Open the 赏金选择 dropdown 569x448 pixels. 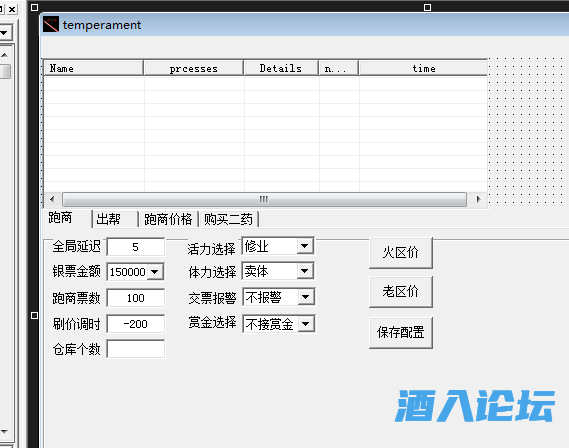pyautogui.click(x=306, y=324)
